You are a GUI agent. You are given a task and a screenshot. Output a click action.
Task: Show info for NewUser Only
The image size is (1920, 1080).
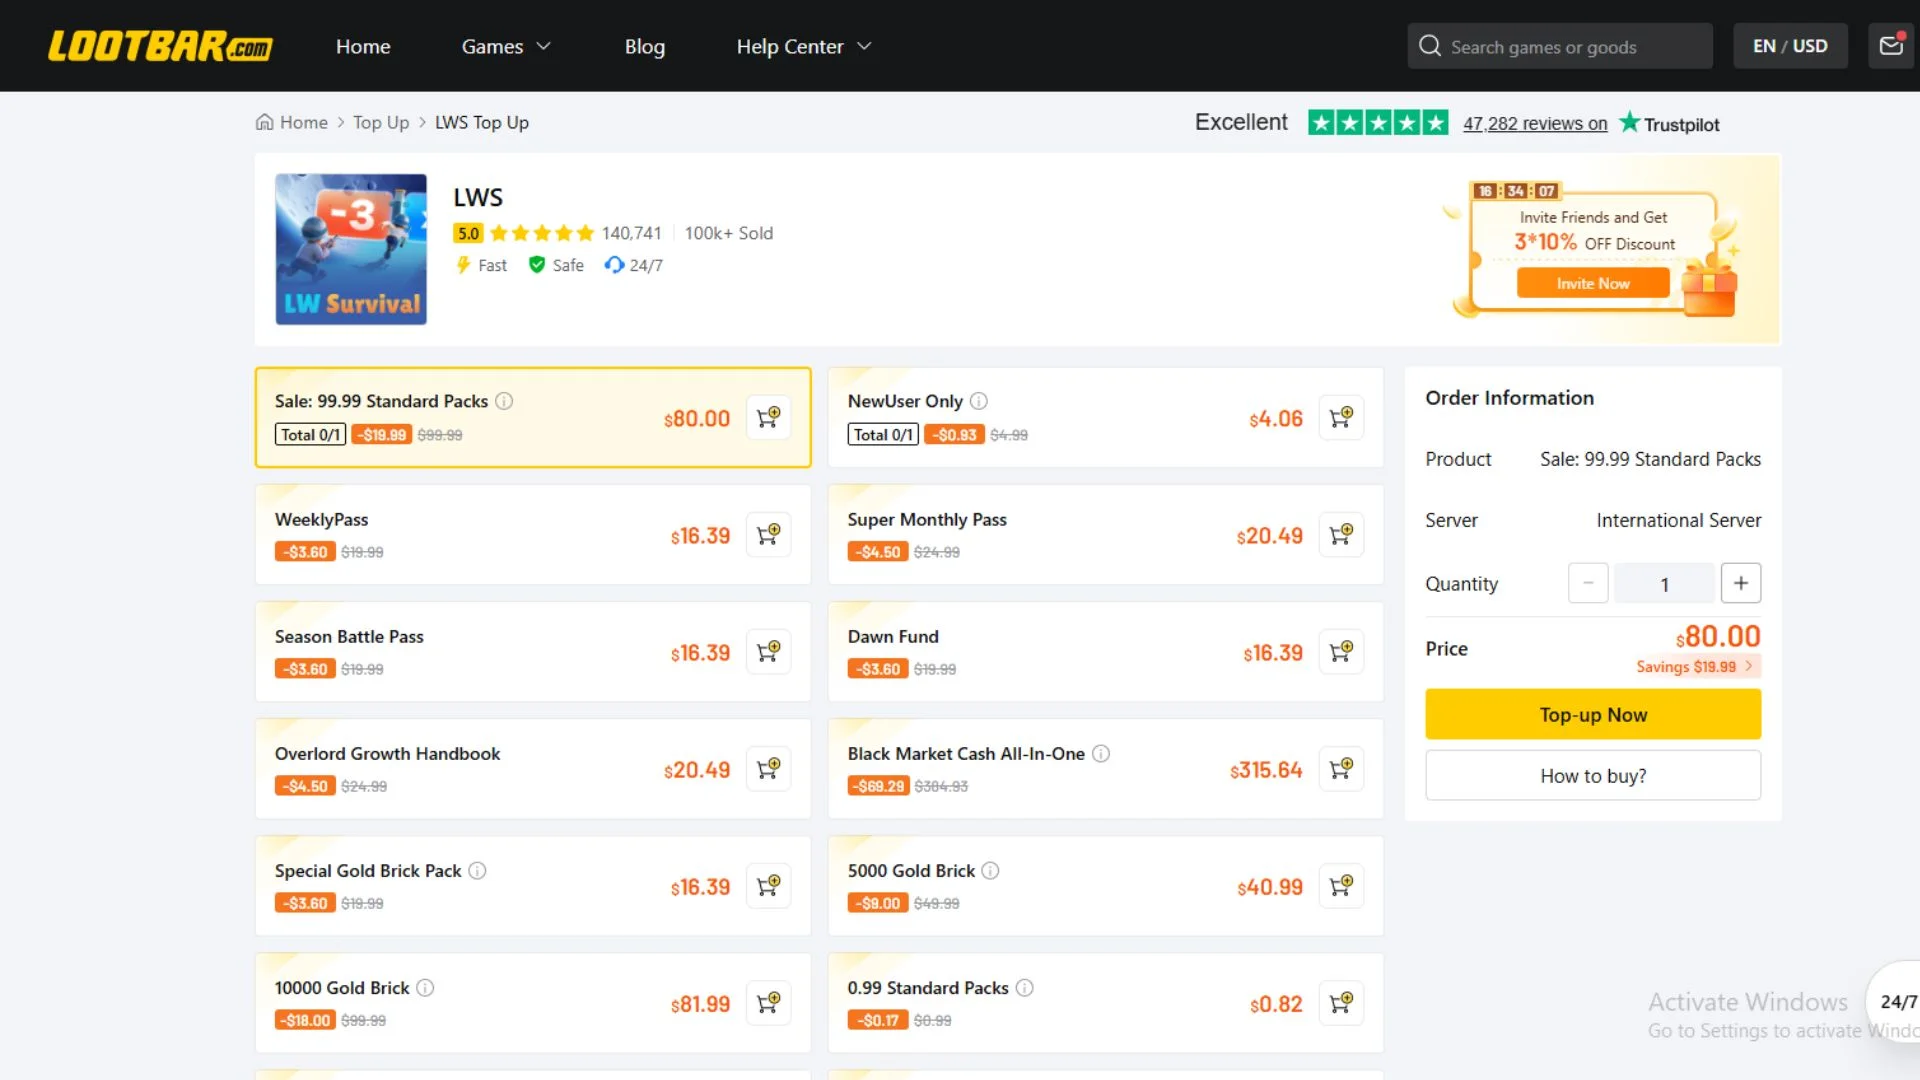tap(979, 401)
